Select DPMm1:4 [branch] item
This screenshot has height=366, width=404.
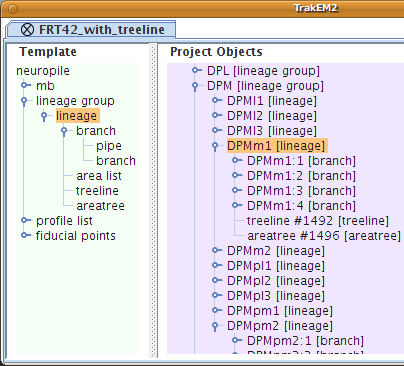pos(301,206)
